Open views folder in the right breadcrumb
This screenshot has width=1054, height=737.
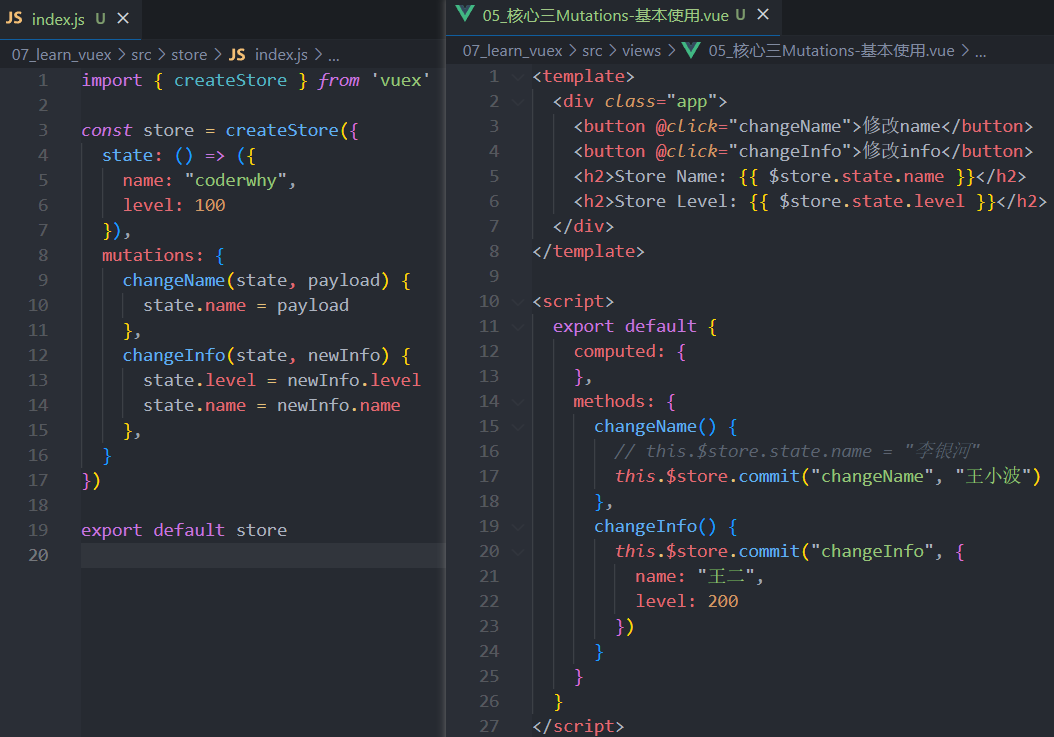pyautogui.click(x=641, y=50)
